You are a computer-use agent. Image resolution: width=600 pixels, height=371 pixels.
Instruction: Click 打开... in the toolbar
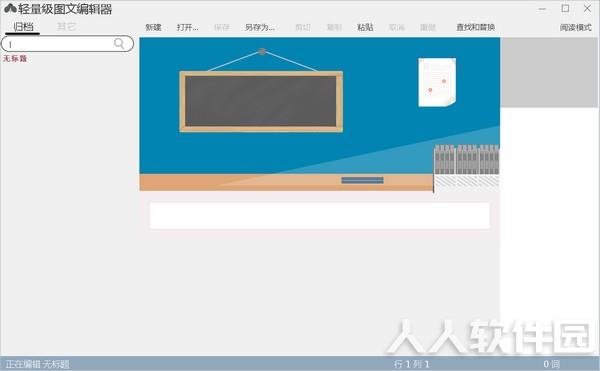pos(187,27)
